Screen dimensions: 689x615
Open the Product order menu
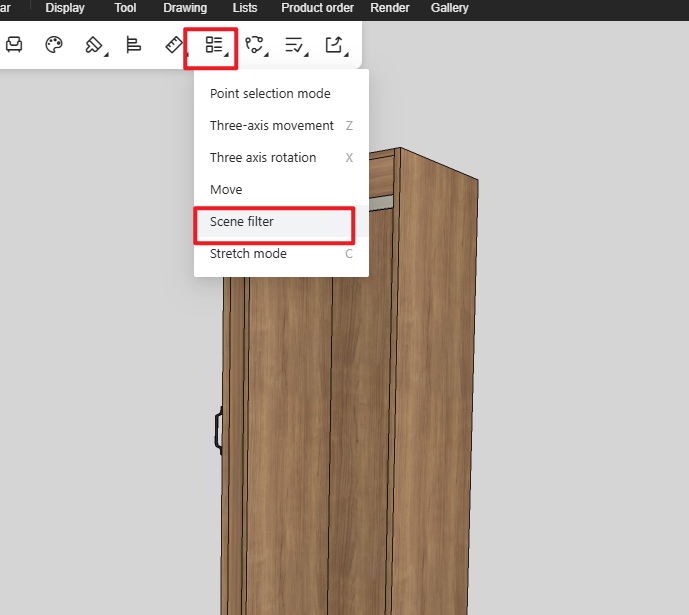click(x=317, y=8)
